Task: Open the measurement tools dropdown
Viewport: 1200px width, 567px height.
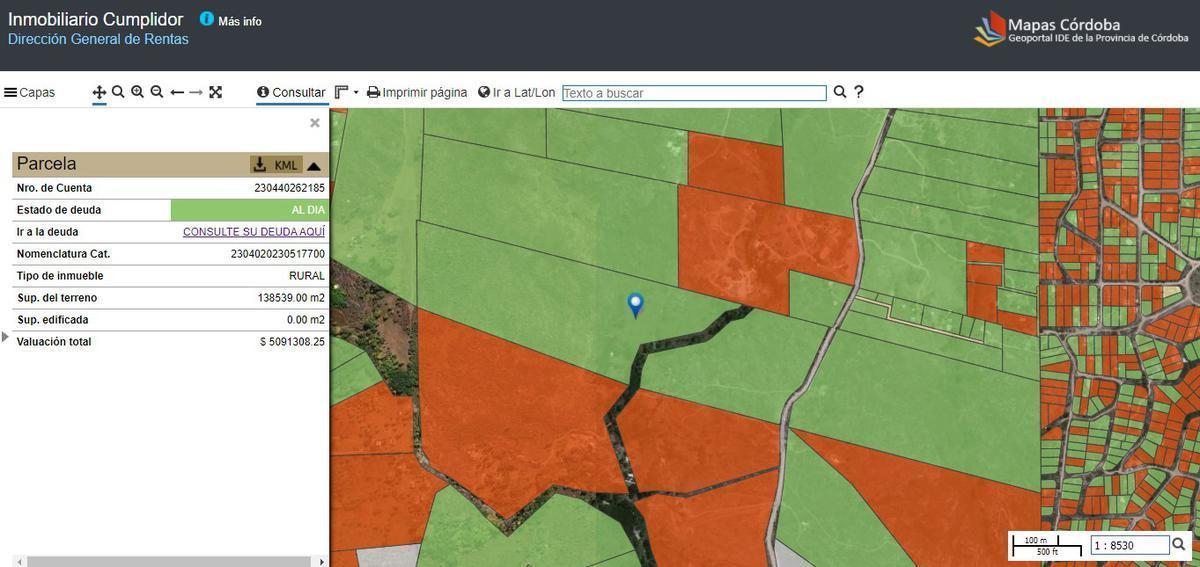Action: [x=346, y=92]
